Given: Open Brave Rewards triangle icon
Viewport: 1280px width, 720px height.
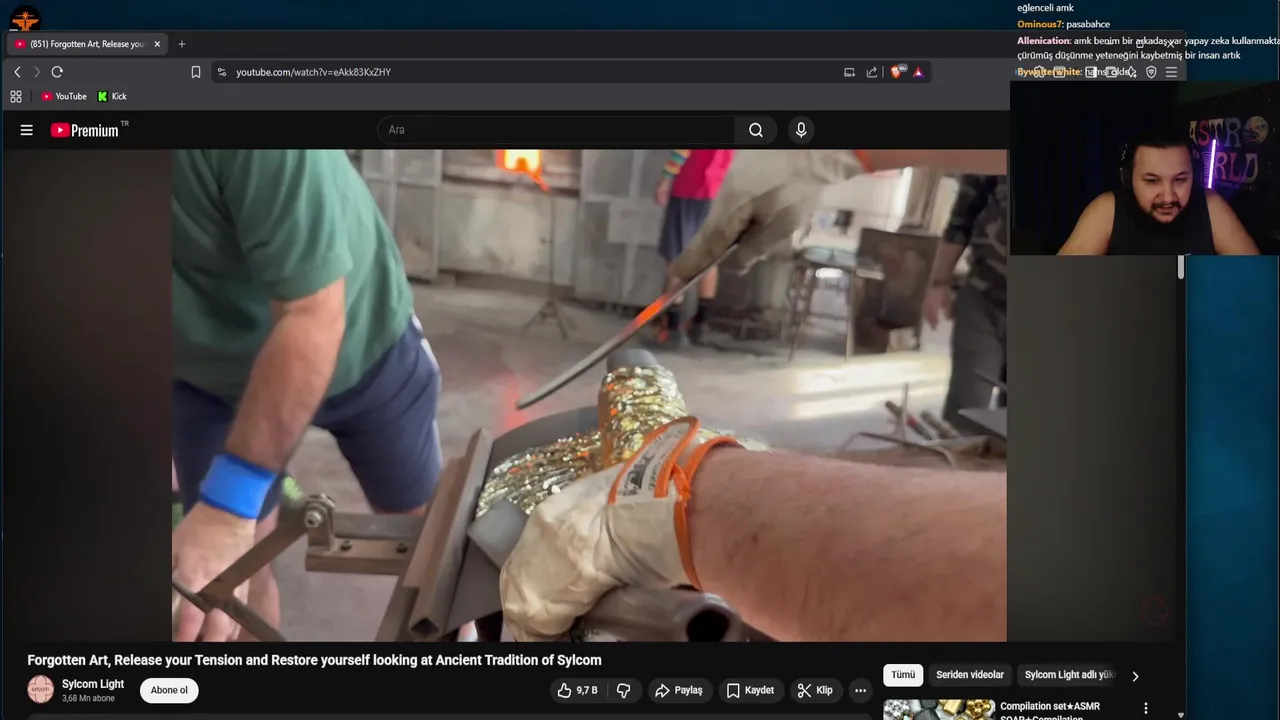Looking at the screenshot, I should coord(918,72).
